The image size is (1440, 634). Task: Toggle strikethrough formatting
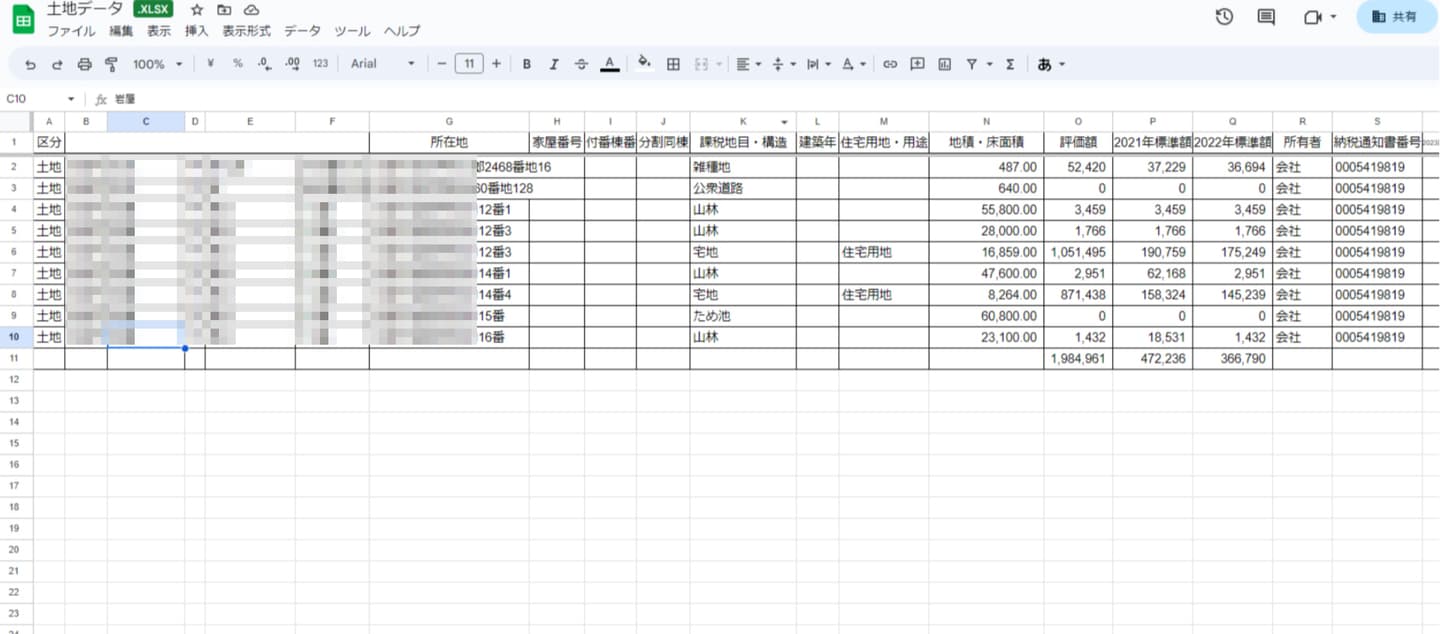tap(581, 64)
